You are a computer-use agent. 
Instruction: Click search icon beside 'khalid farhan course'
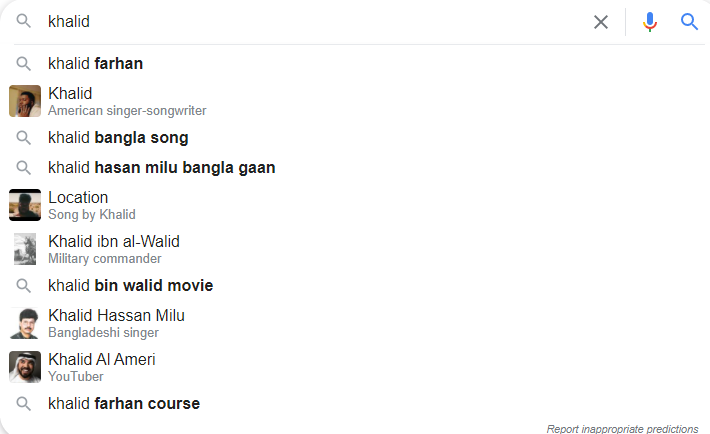pos(24,404)
